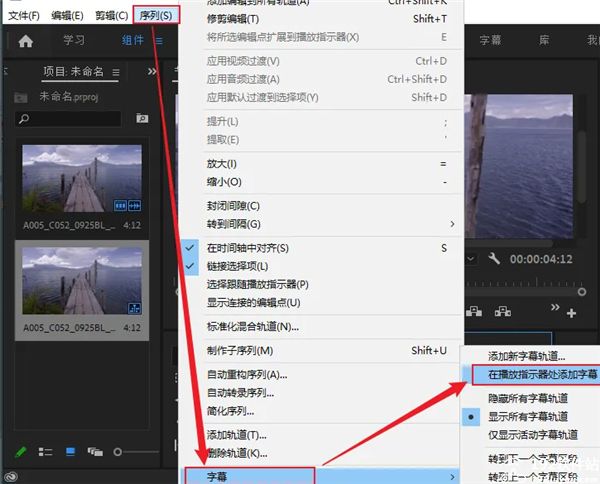The image size is (600, 484).
Task: Click the wrench settings icon in Program monitor
Action: [x=493, y=259]
